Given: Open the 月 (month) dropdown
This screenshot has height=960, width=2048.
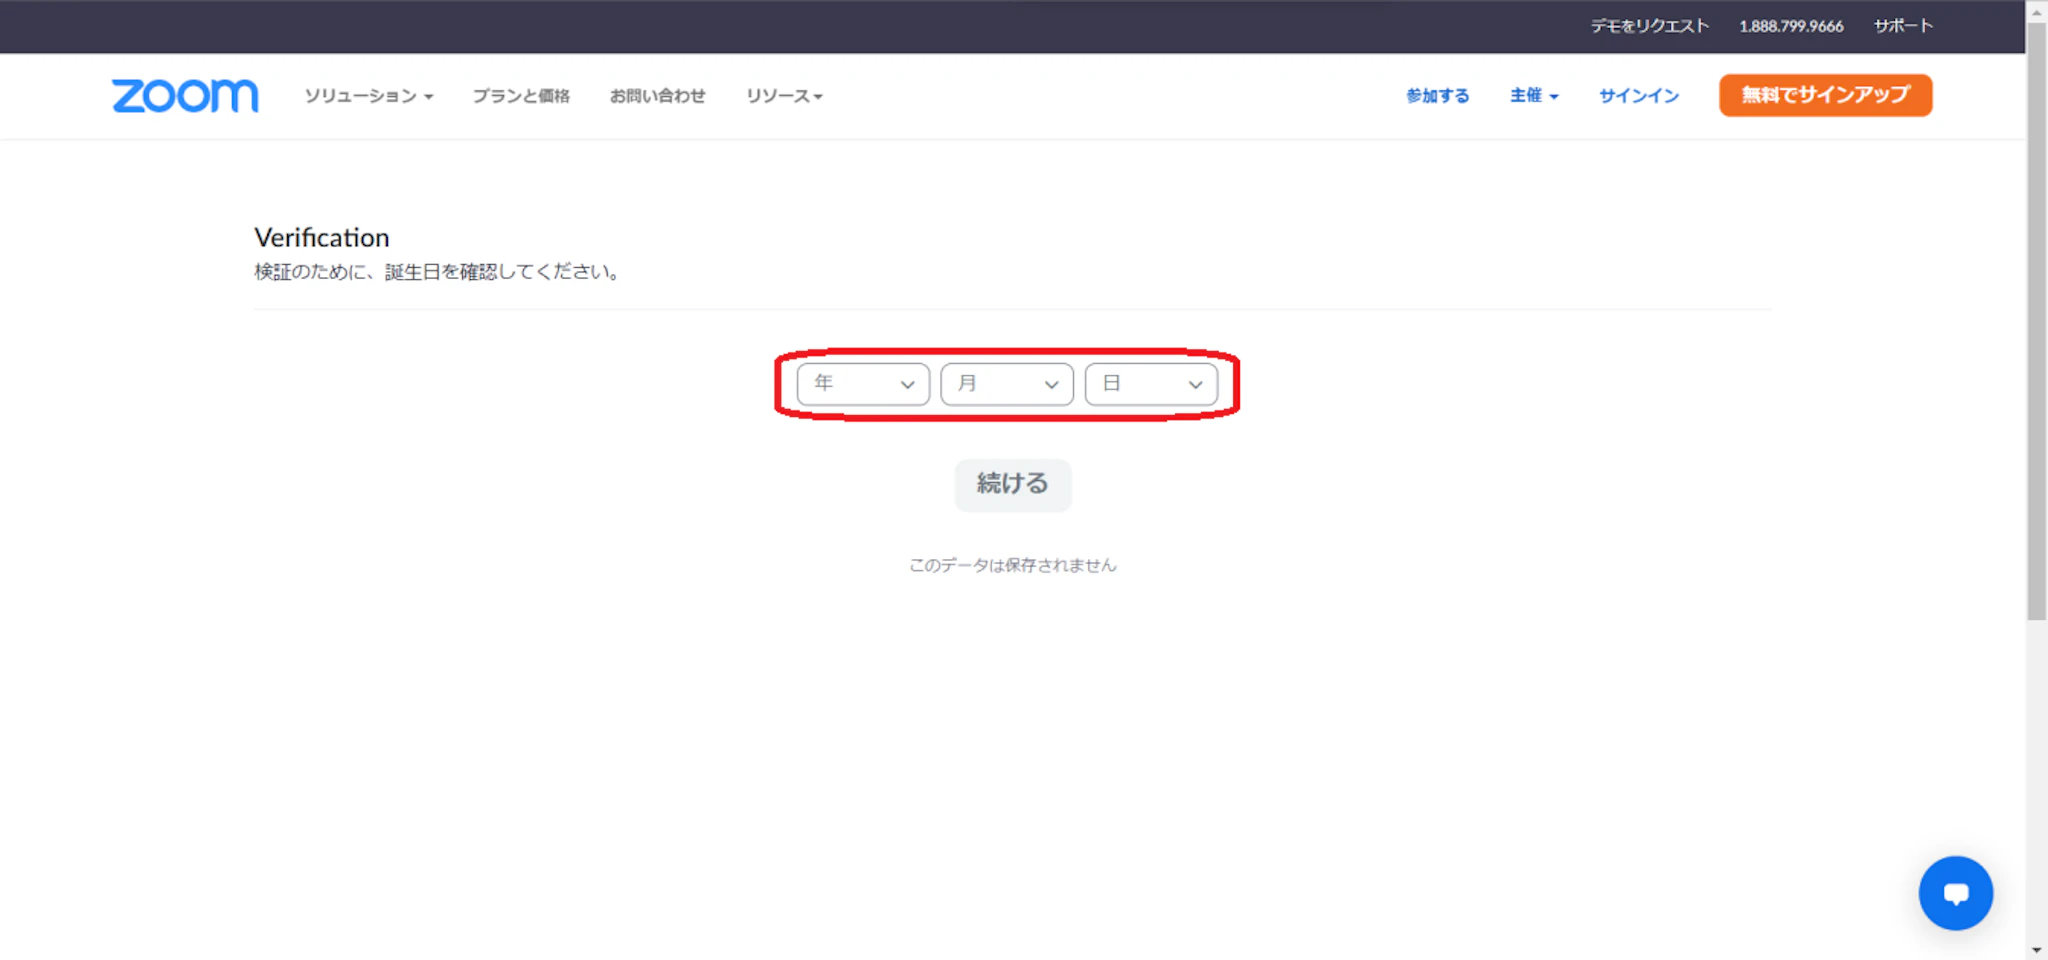Looking at the screenshot, I should [x=1007, y=384].
